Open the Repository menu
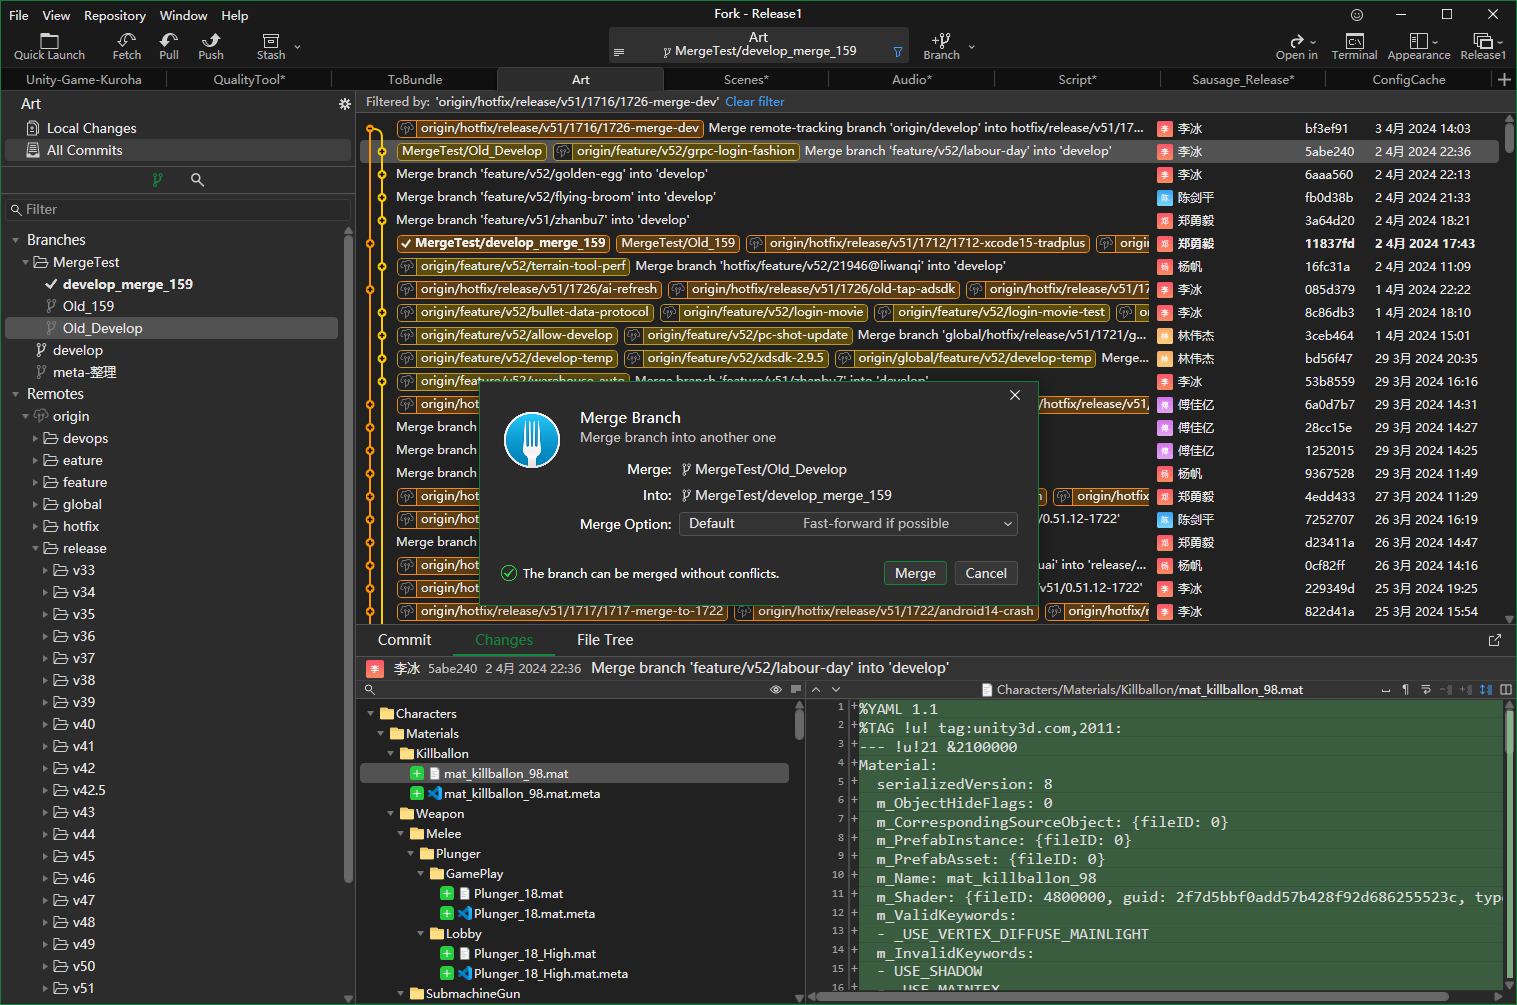The width and height of the screenshot is (1517, 1005). pos(114,15)
